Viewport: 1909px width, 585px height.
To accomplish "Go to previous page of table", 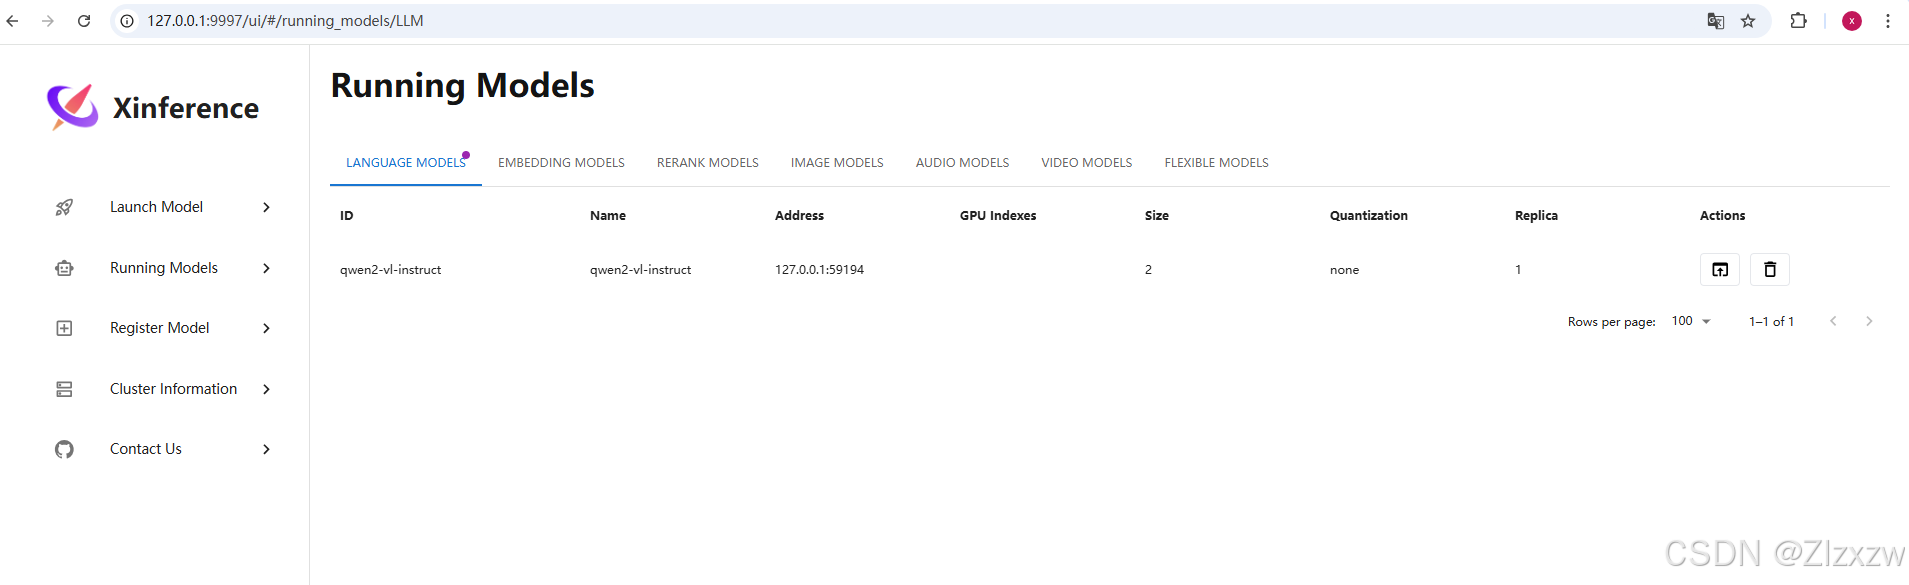I will pyautogui.click(x=1833, y=321).
